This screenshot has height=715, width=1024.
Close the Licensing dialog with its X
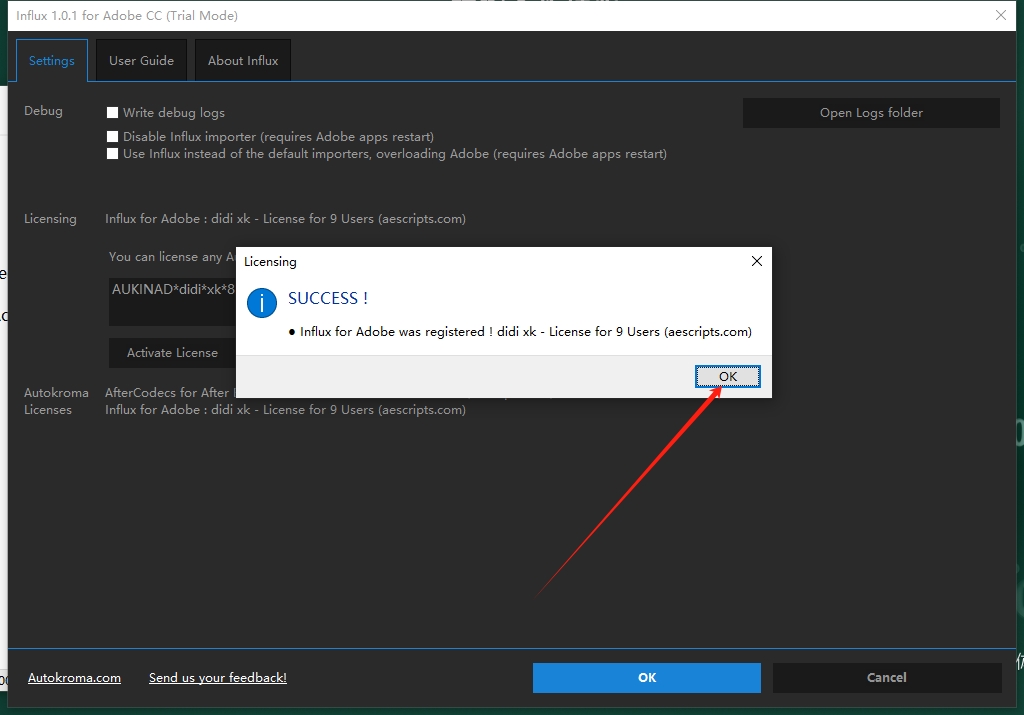(x=757, y=261)
